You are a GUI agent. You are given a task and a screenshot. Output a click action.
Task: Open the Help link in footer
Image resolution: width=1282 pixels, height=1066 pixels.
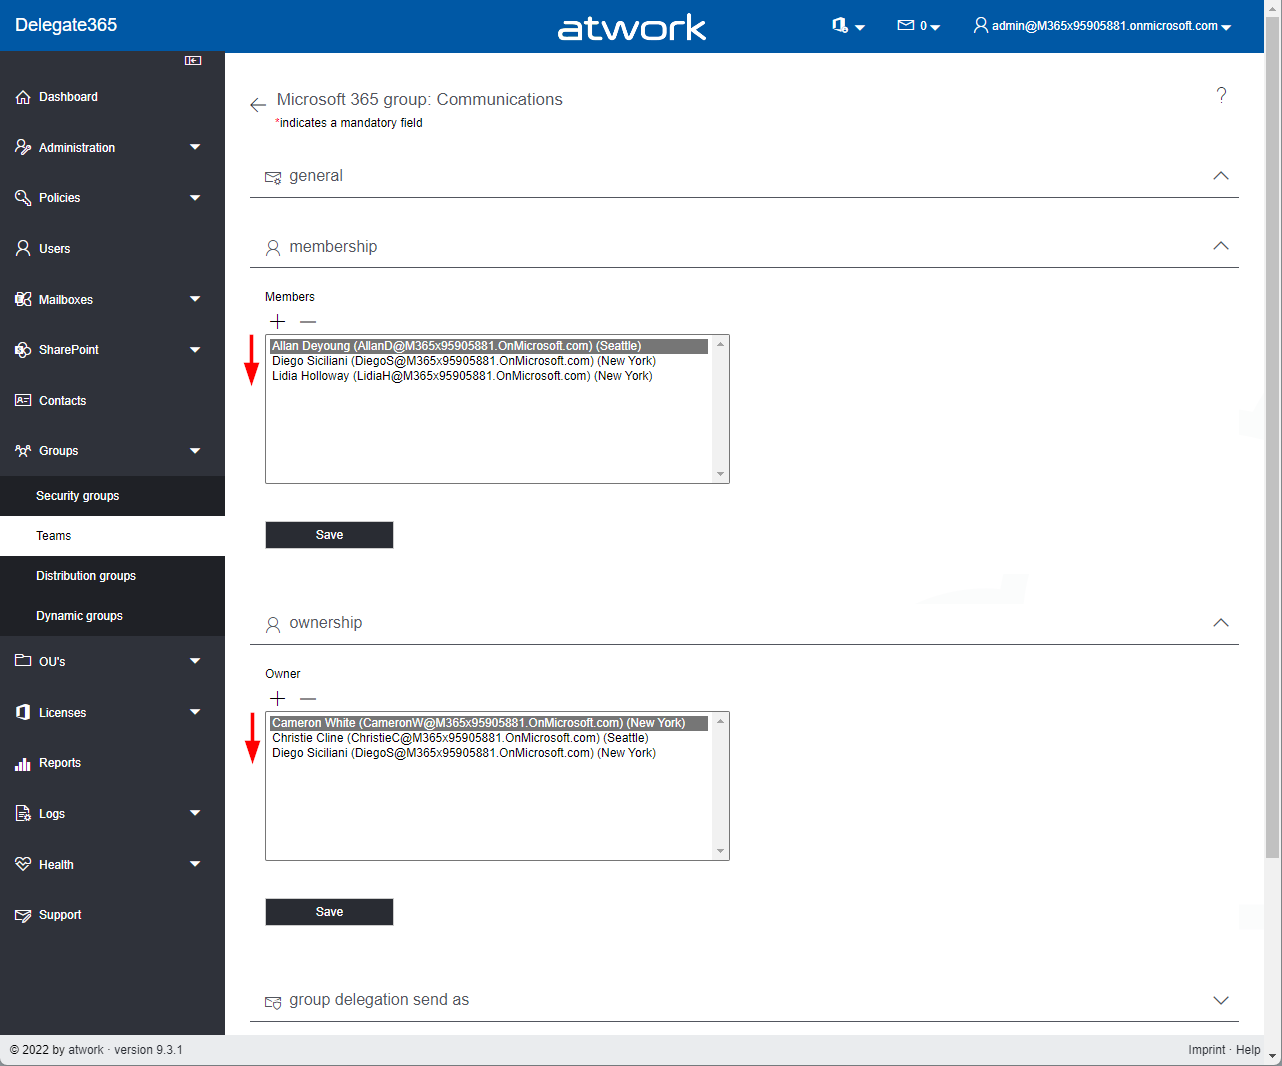tap(1248, 1050)
